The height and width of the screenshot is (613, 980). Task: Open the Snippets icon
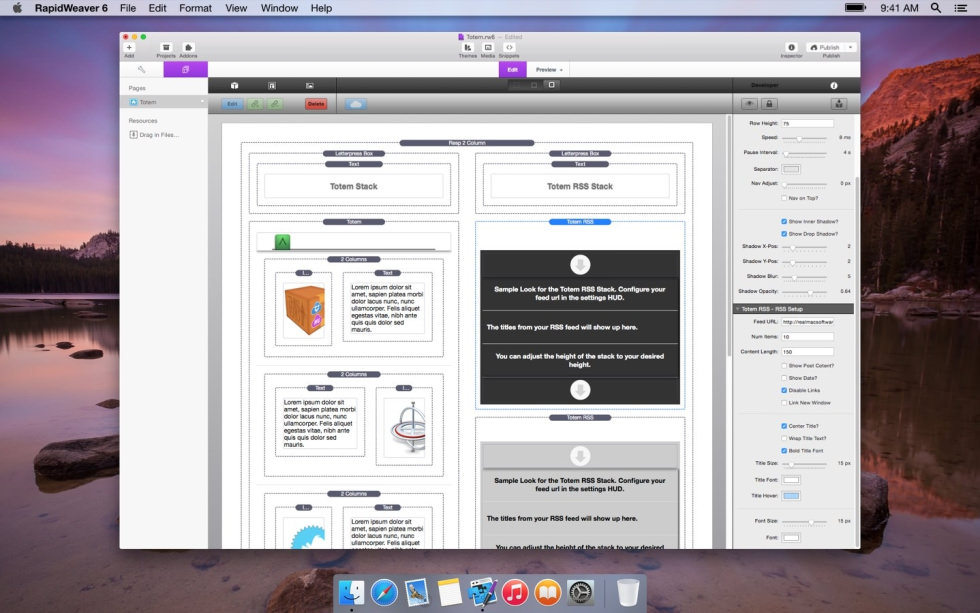tap(509, 47)
